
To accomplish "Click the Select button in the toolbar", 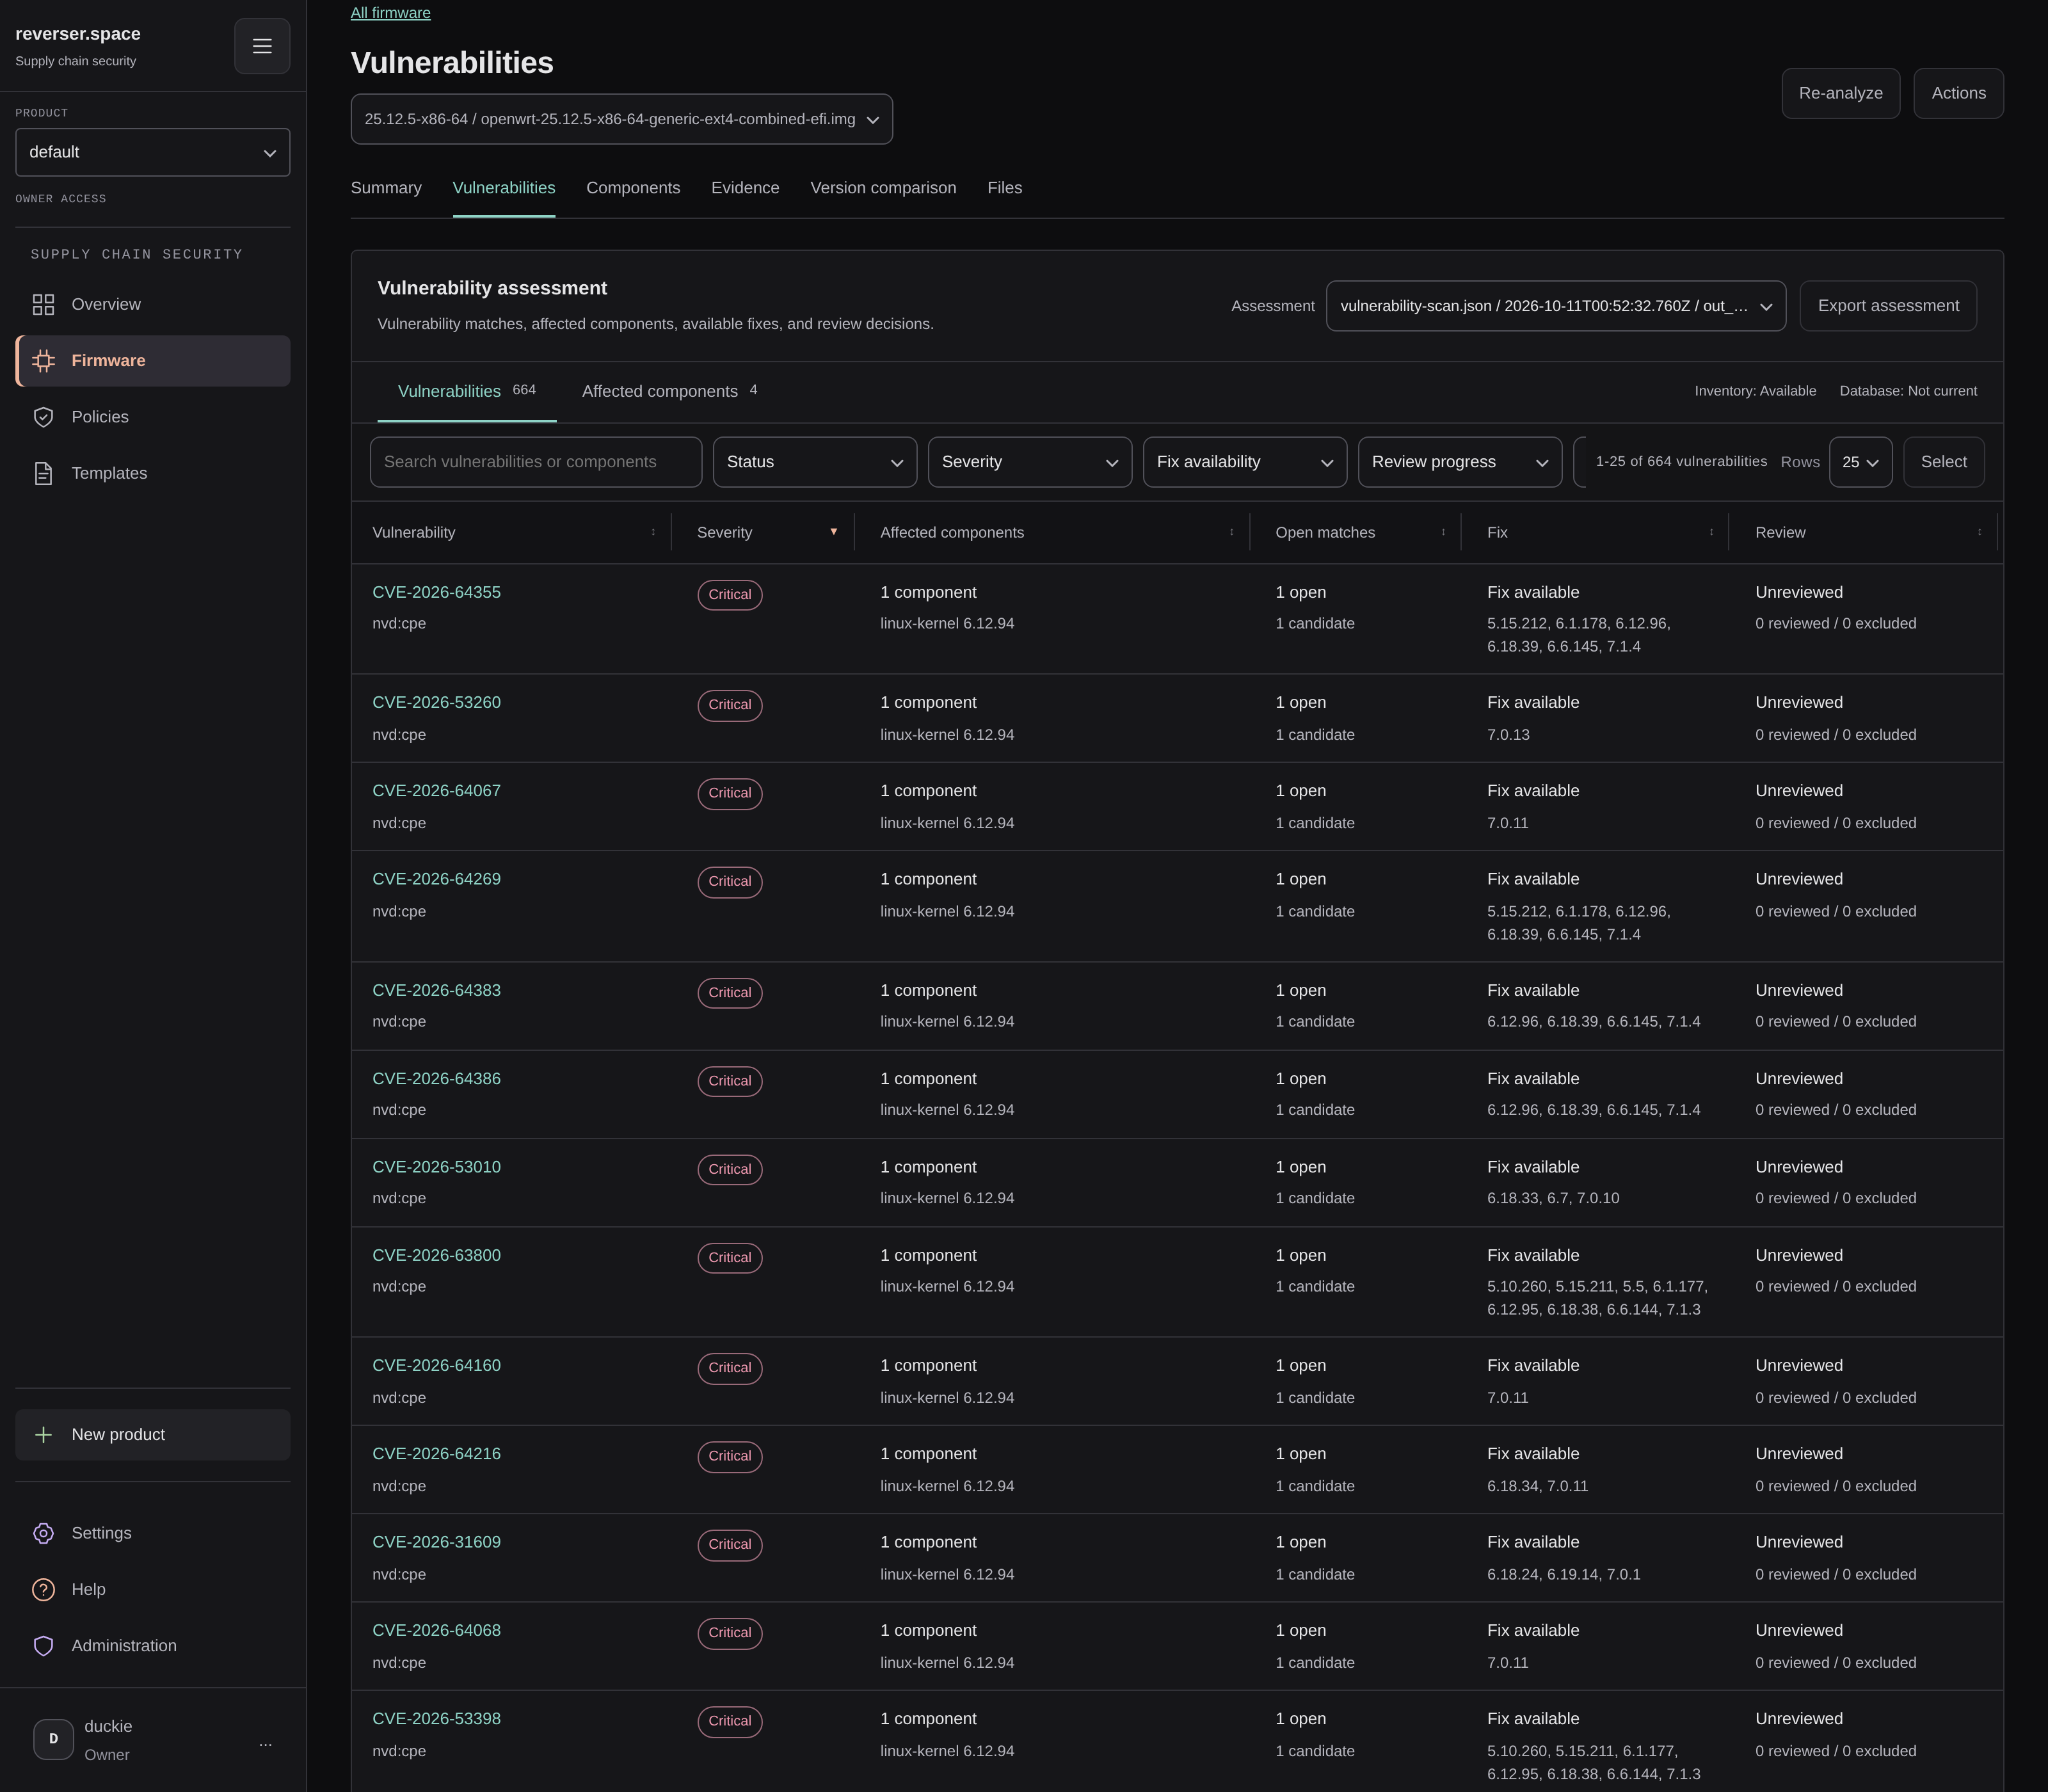I will click(x=1943, y=462).
